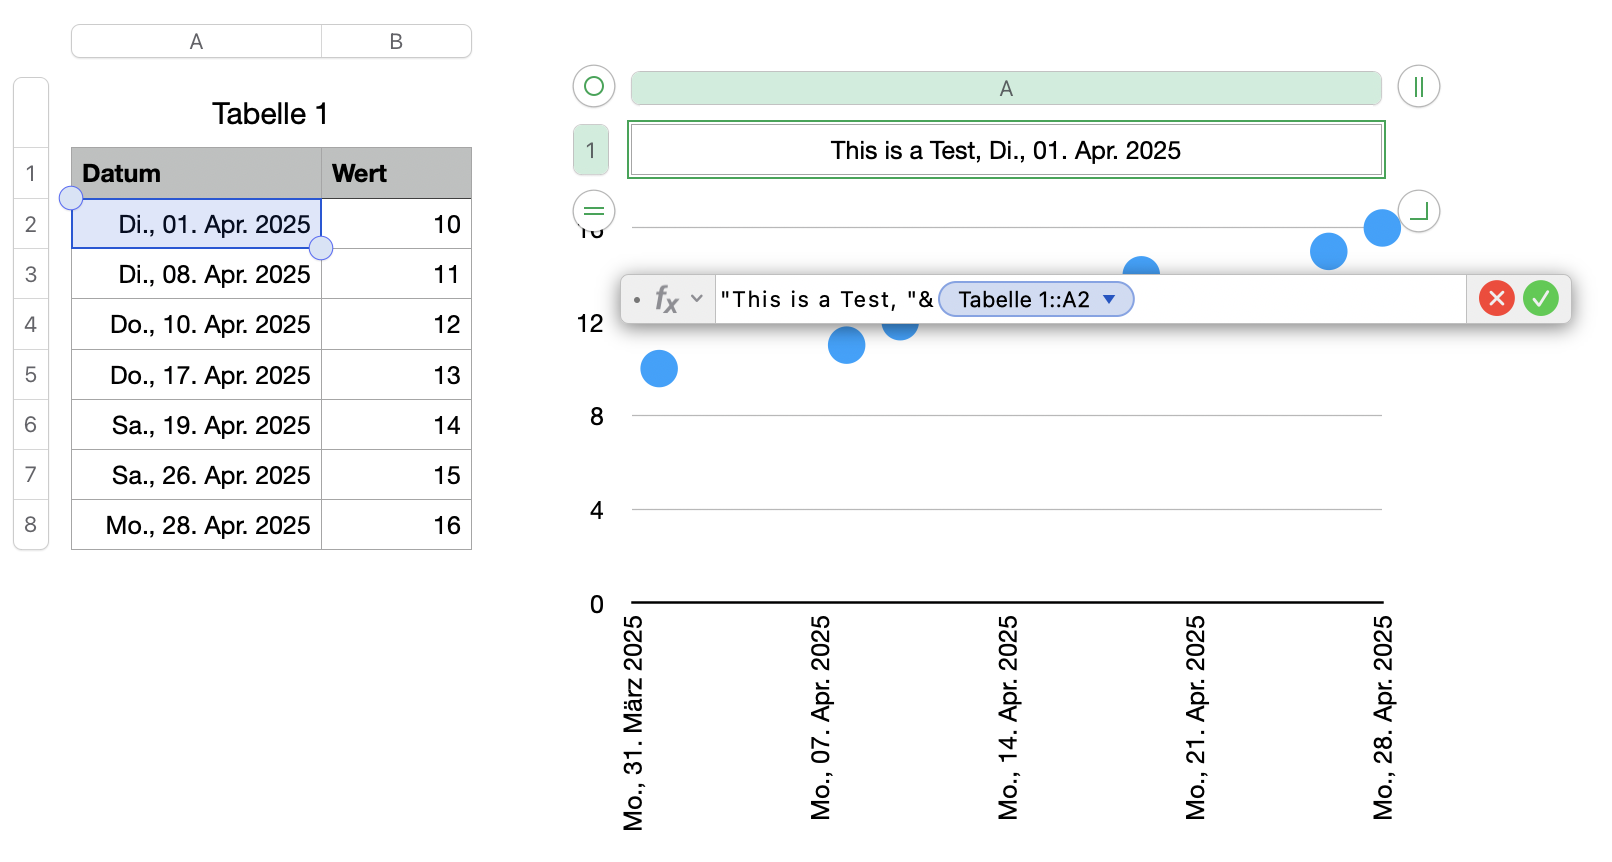Click the Tabelle 1 table title

click(270, 114)
